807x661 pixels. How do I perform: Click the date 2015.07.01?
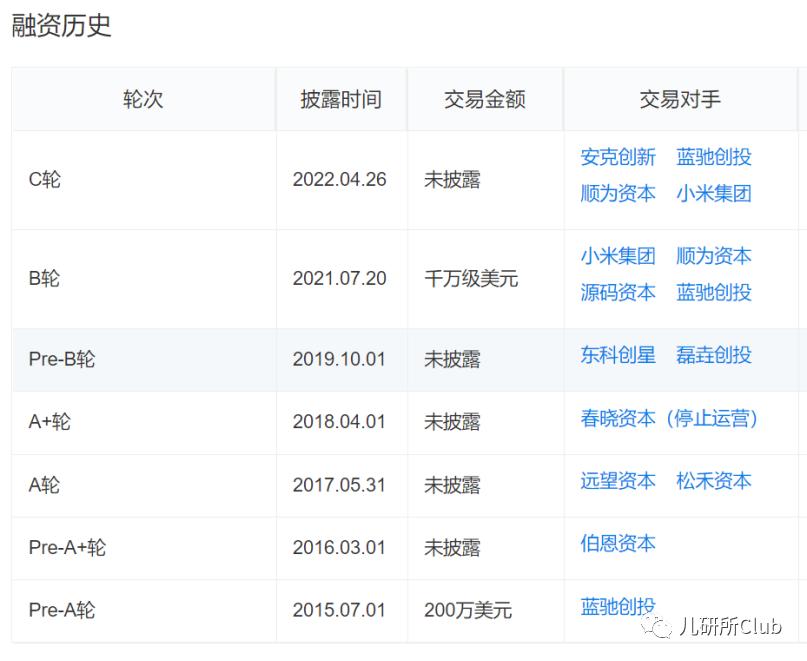coord(339,611)
